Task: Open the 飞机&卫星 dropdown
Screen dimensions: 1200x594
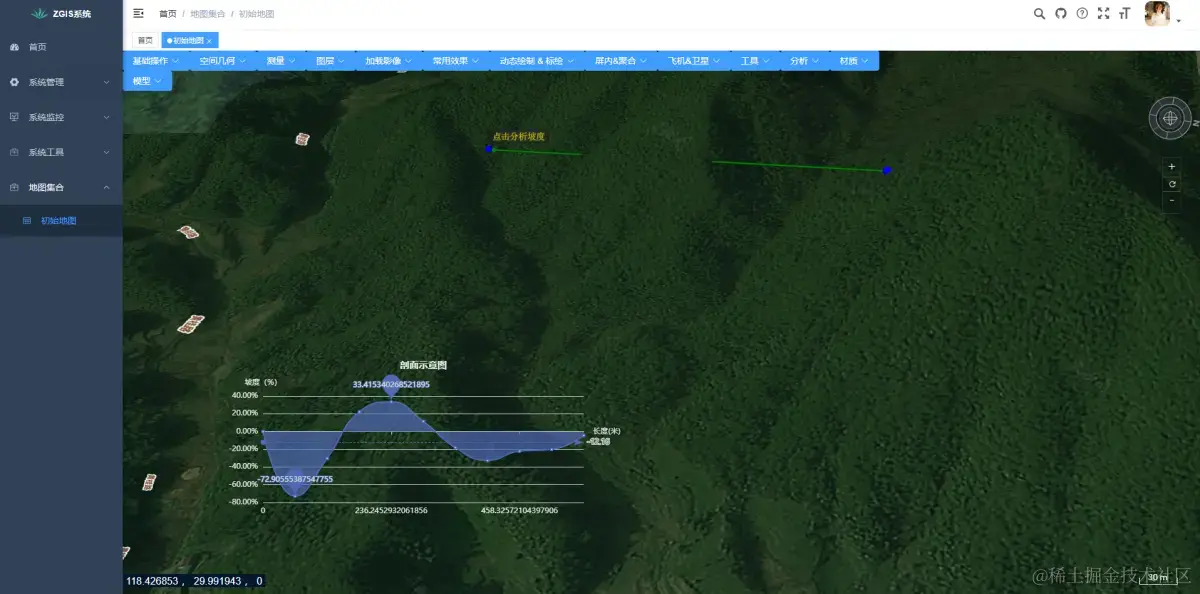Action: click(694, 61)
